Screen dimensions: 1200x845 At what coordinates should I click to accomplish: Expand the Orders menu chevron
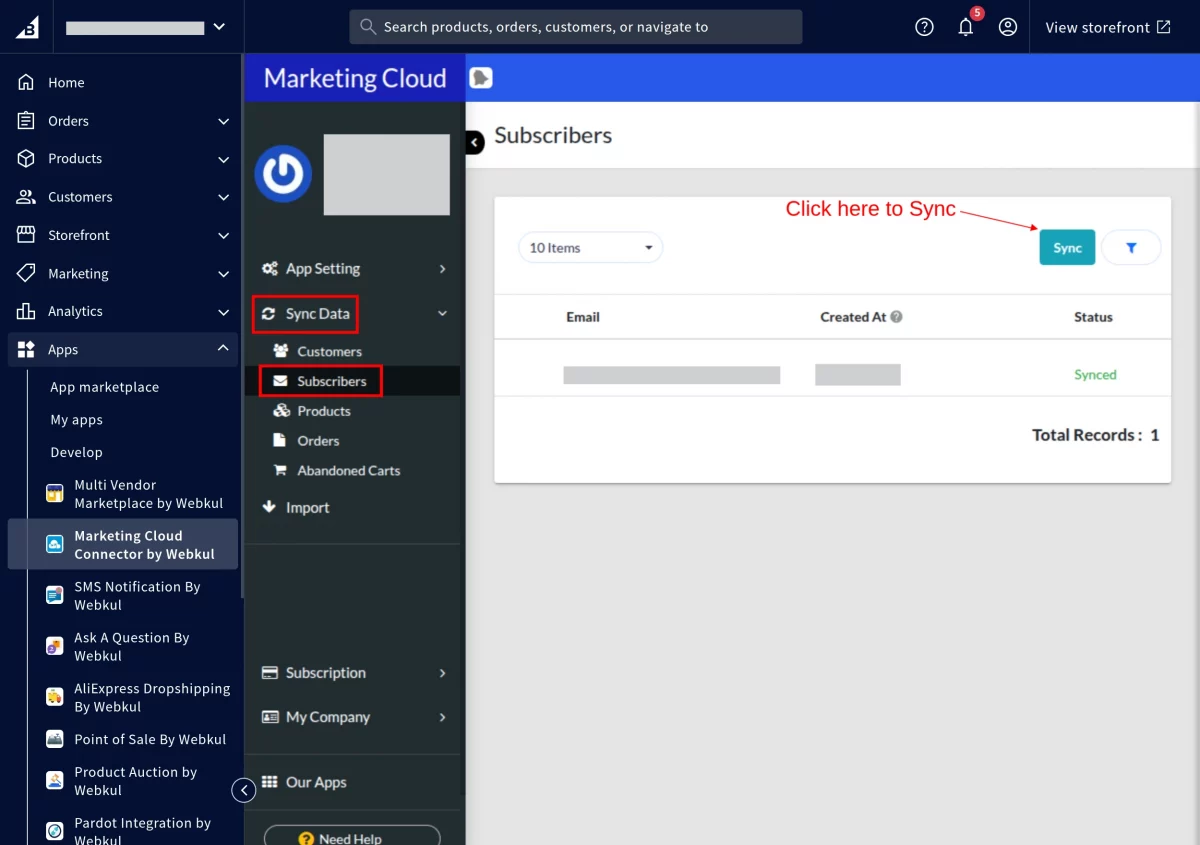tap(223, 121)
